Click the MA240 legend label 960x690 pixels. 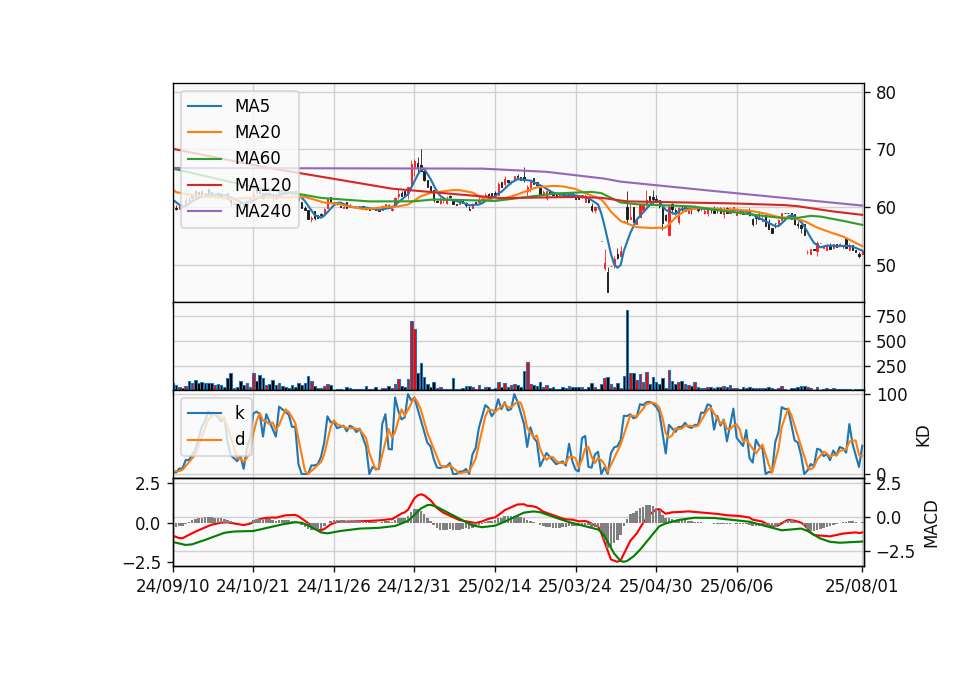[x=263, y=211]
